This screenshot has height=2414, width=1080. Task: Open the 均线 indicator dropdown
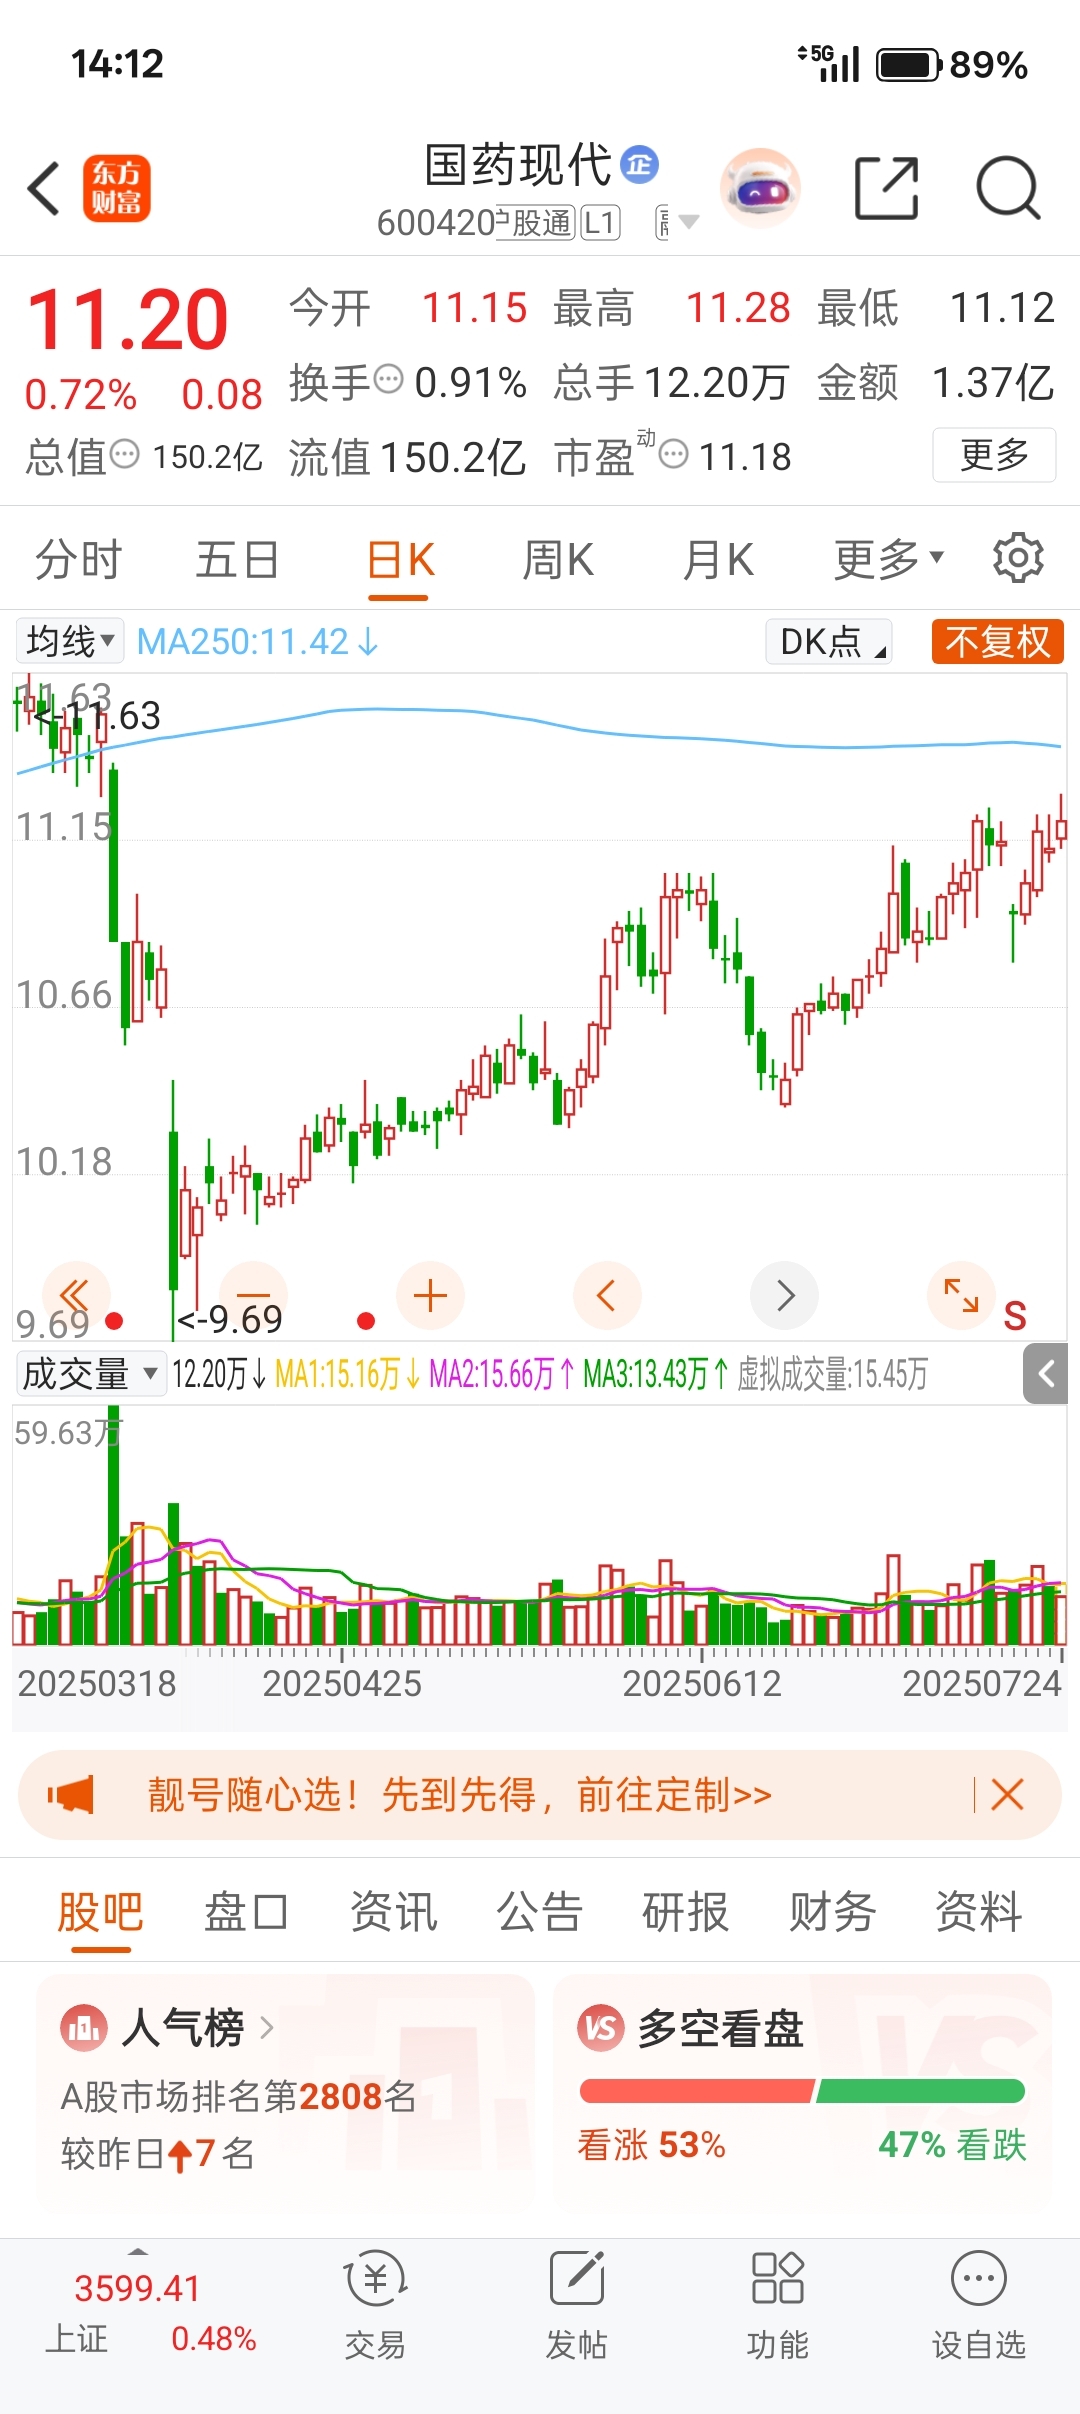click(69, 641)
